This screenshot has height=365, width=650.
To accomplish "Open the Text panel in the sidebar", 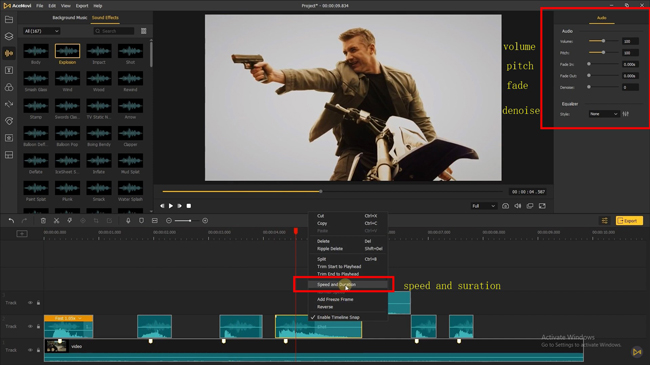I will pos(9,70).
